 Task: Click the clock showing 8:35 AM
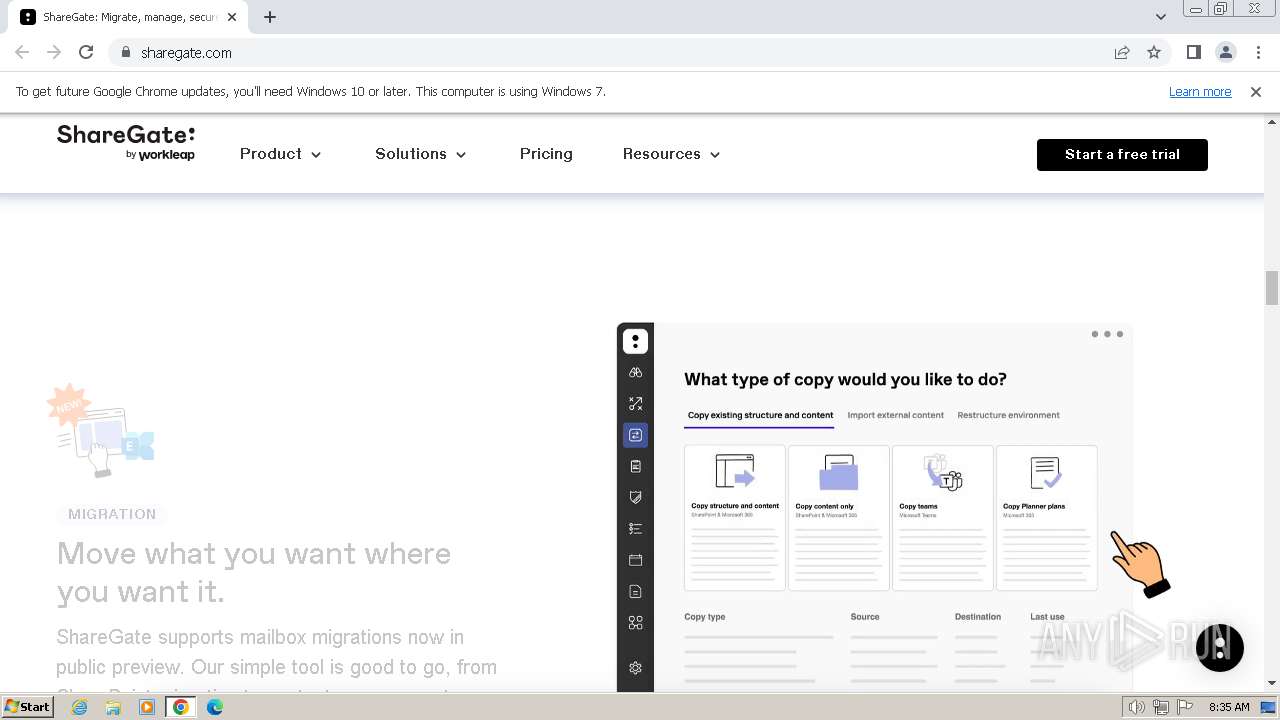pos(1229,707)
